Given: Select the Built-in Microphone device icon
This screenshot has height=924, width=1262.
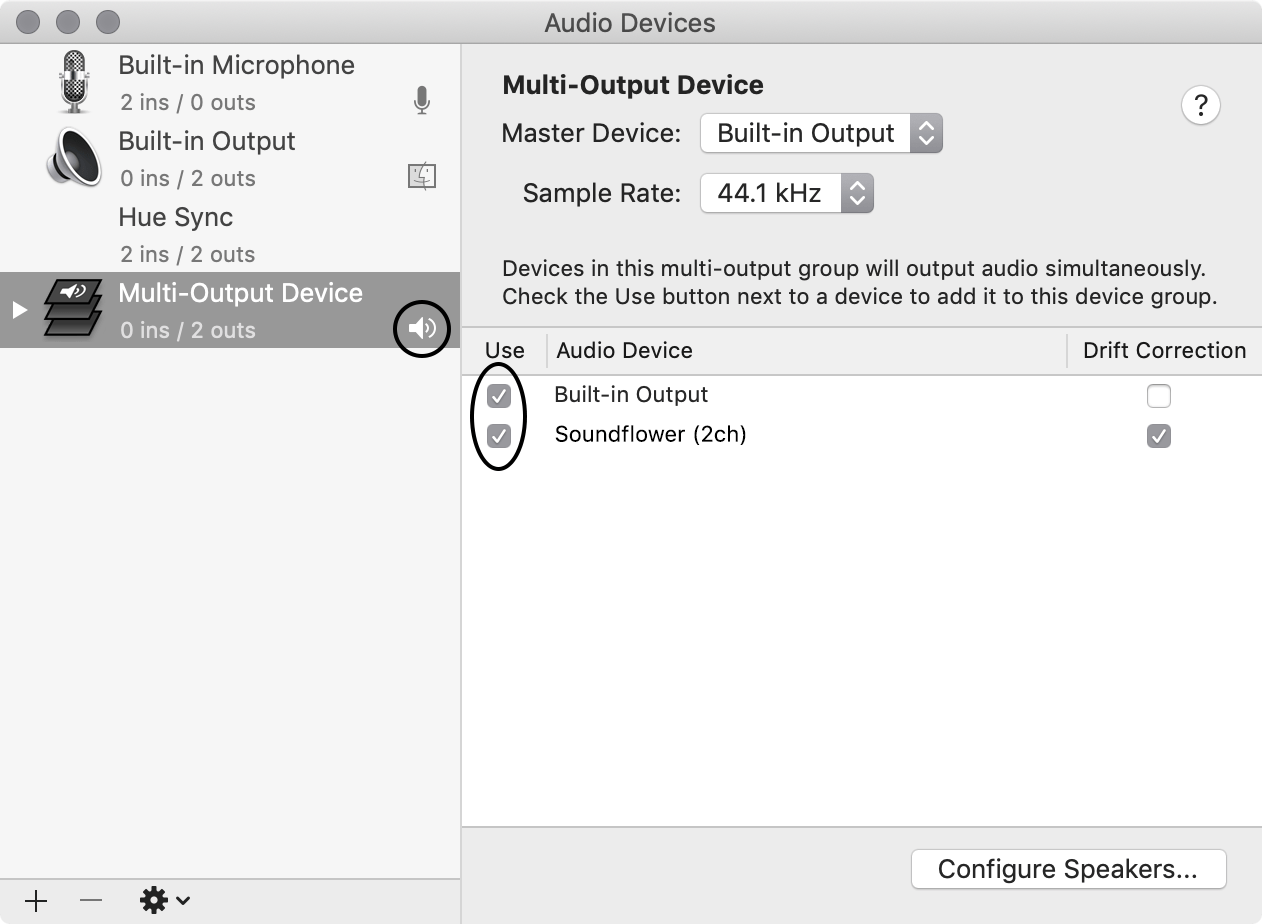Looking at the screenshot, I should (75, 80).
